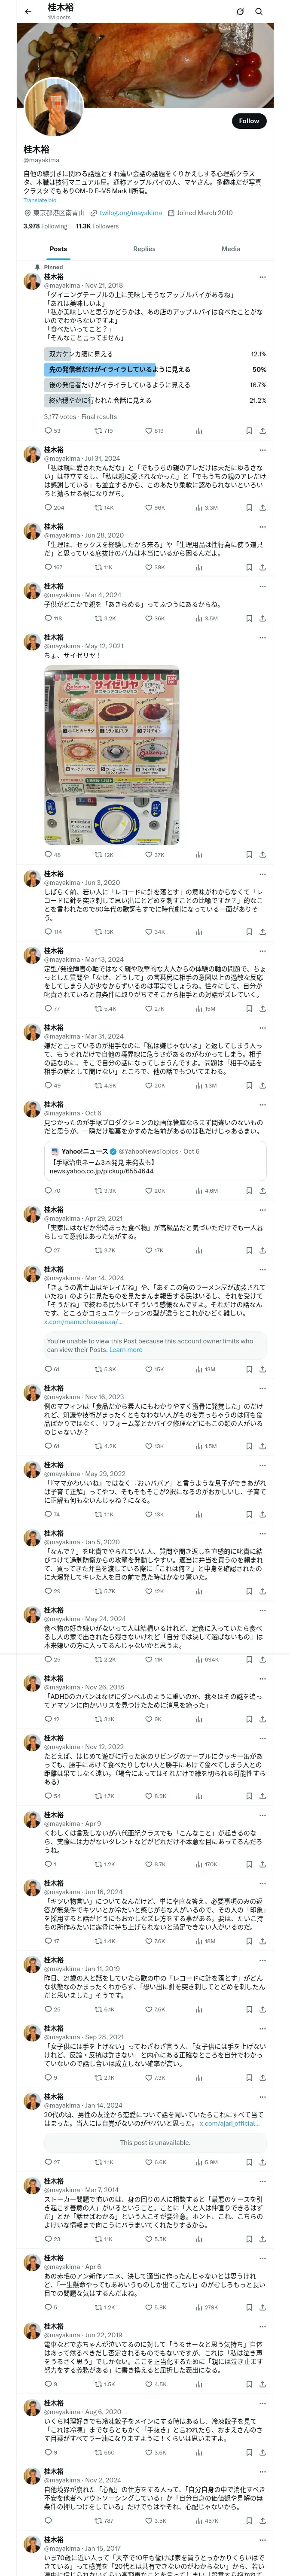The image size is (290, 2576).
Task: Bookmark the Mar 13, 2024 post
Action: pos(248,1009)
